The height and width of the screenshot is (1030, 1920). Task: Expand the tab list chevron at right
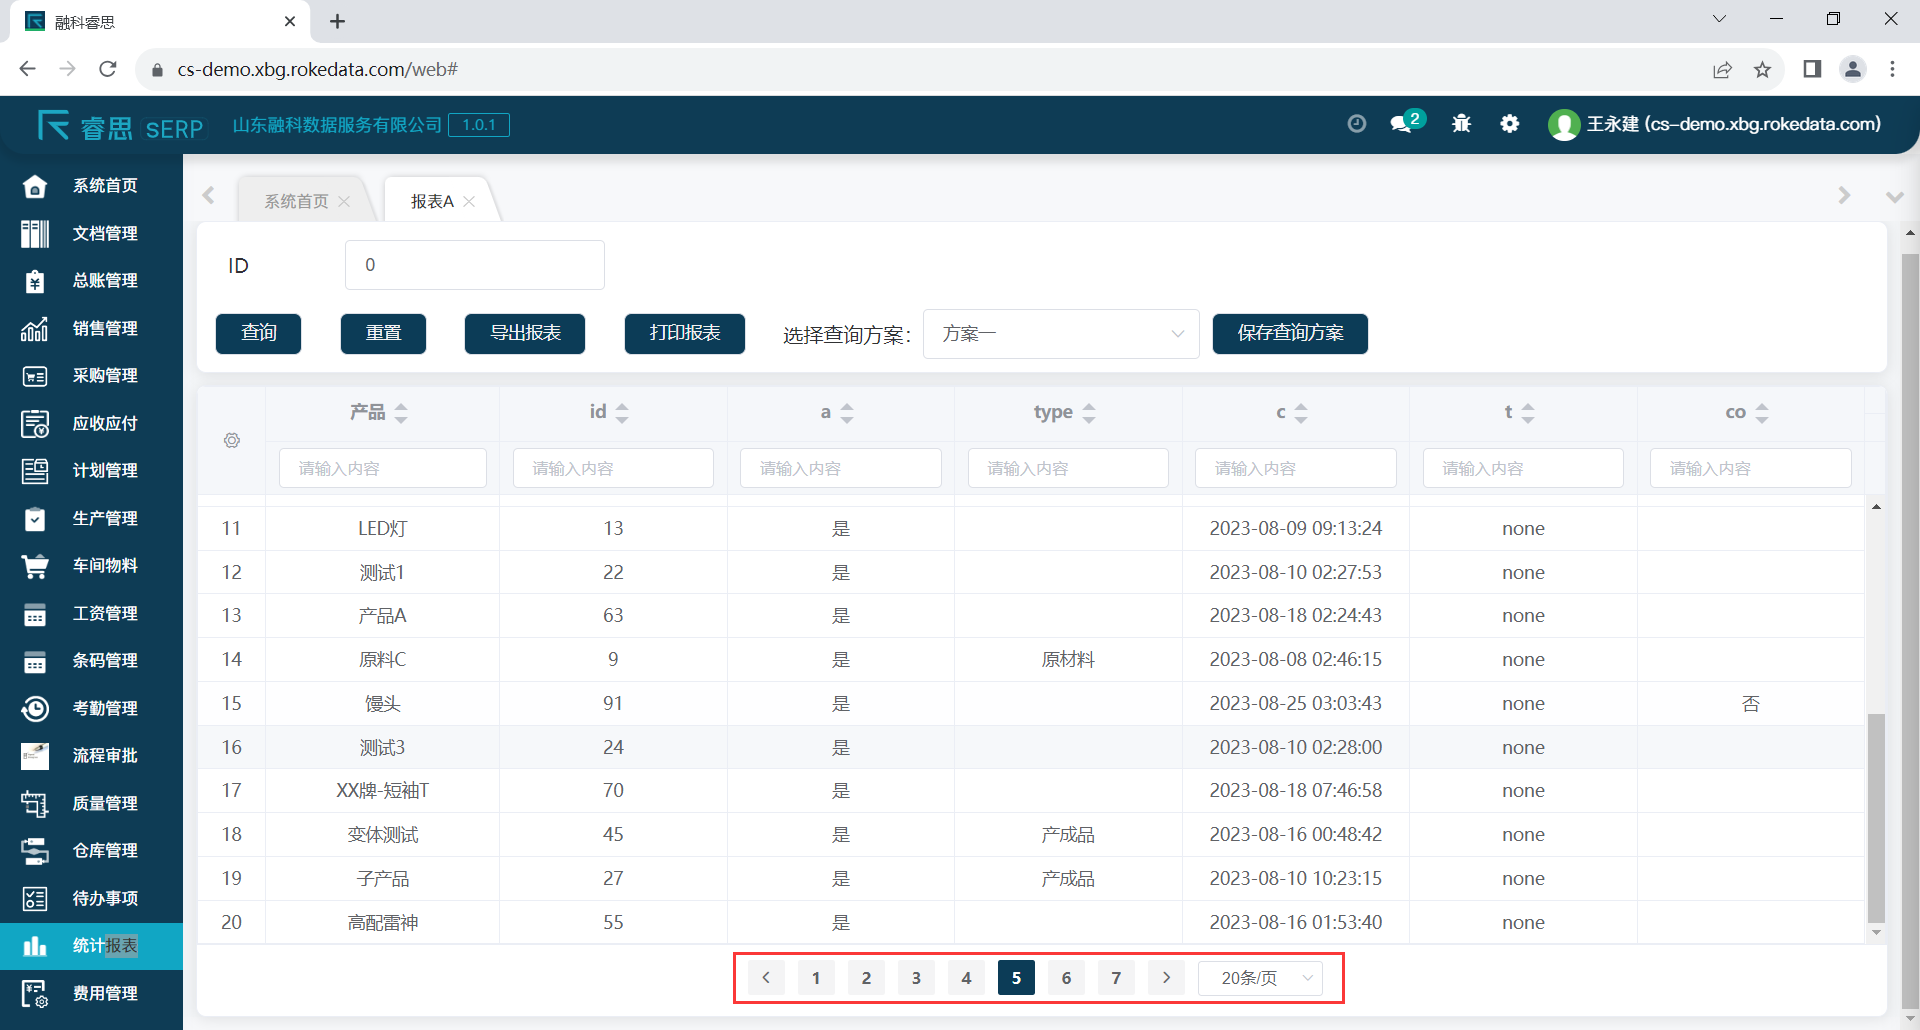[1894, 197]
